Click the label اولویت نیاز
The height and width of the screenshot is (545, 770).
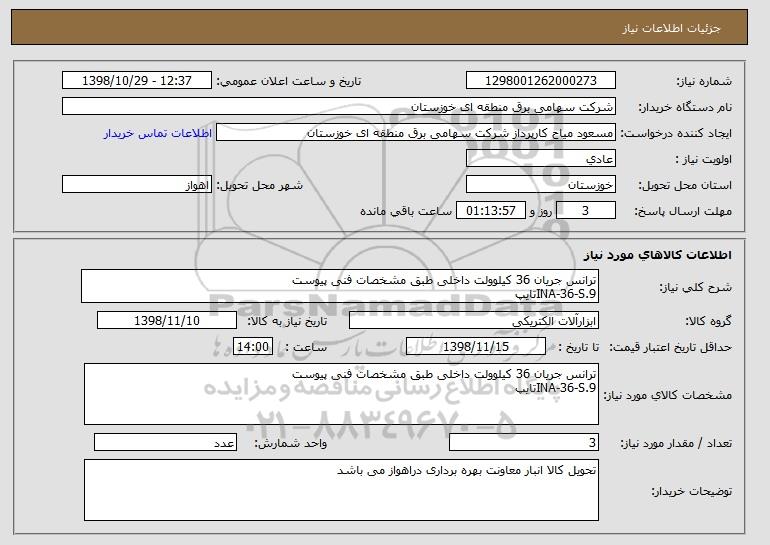coord(704,159)
